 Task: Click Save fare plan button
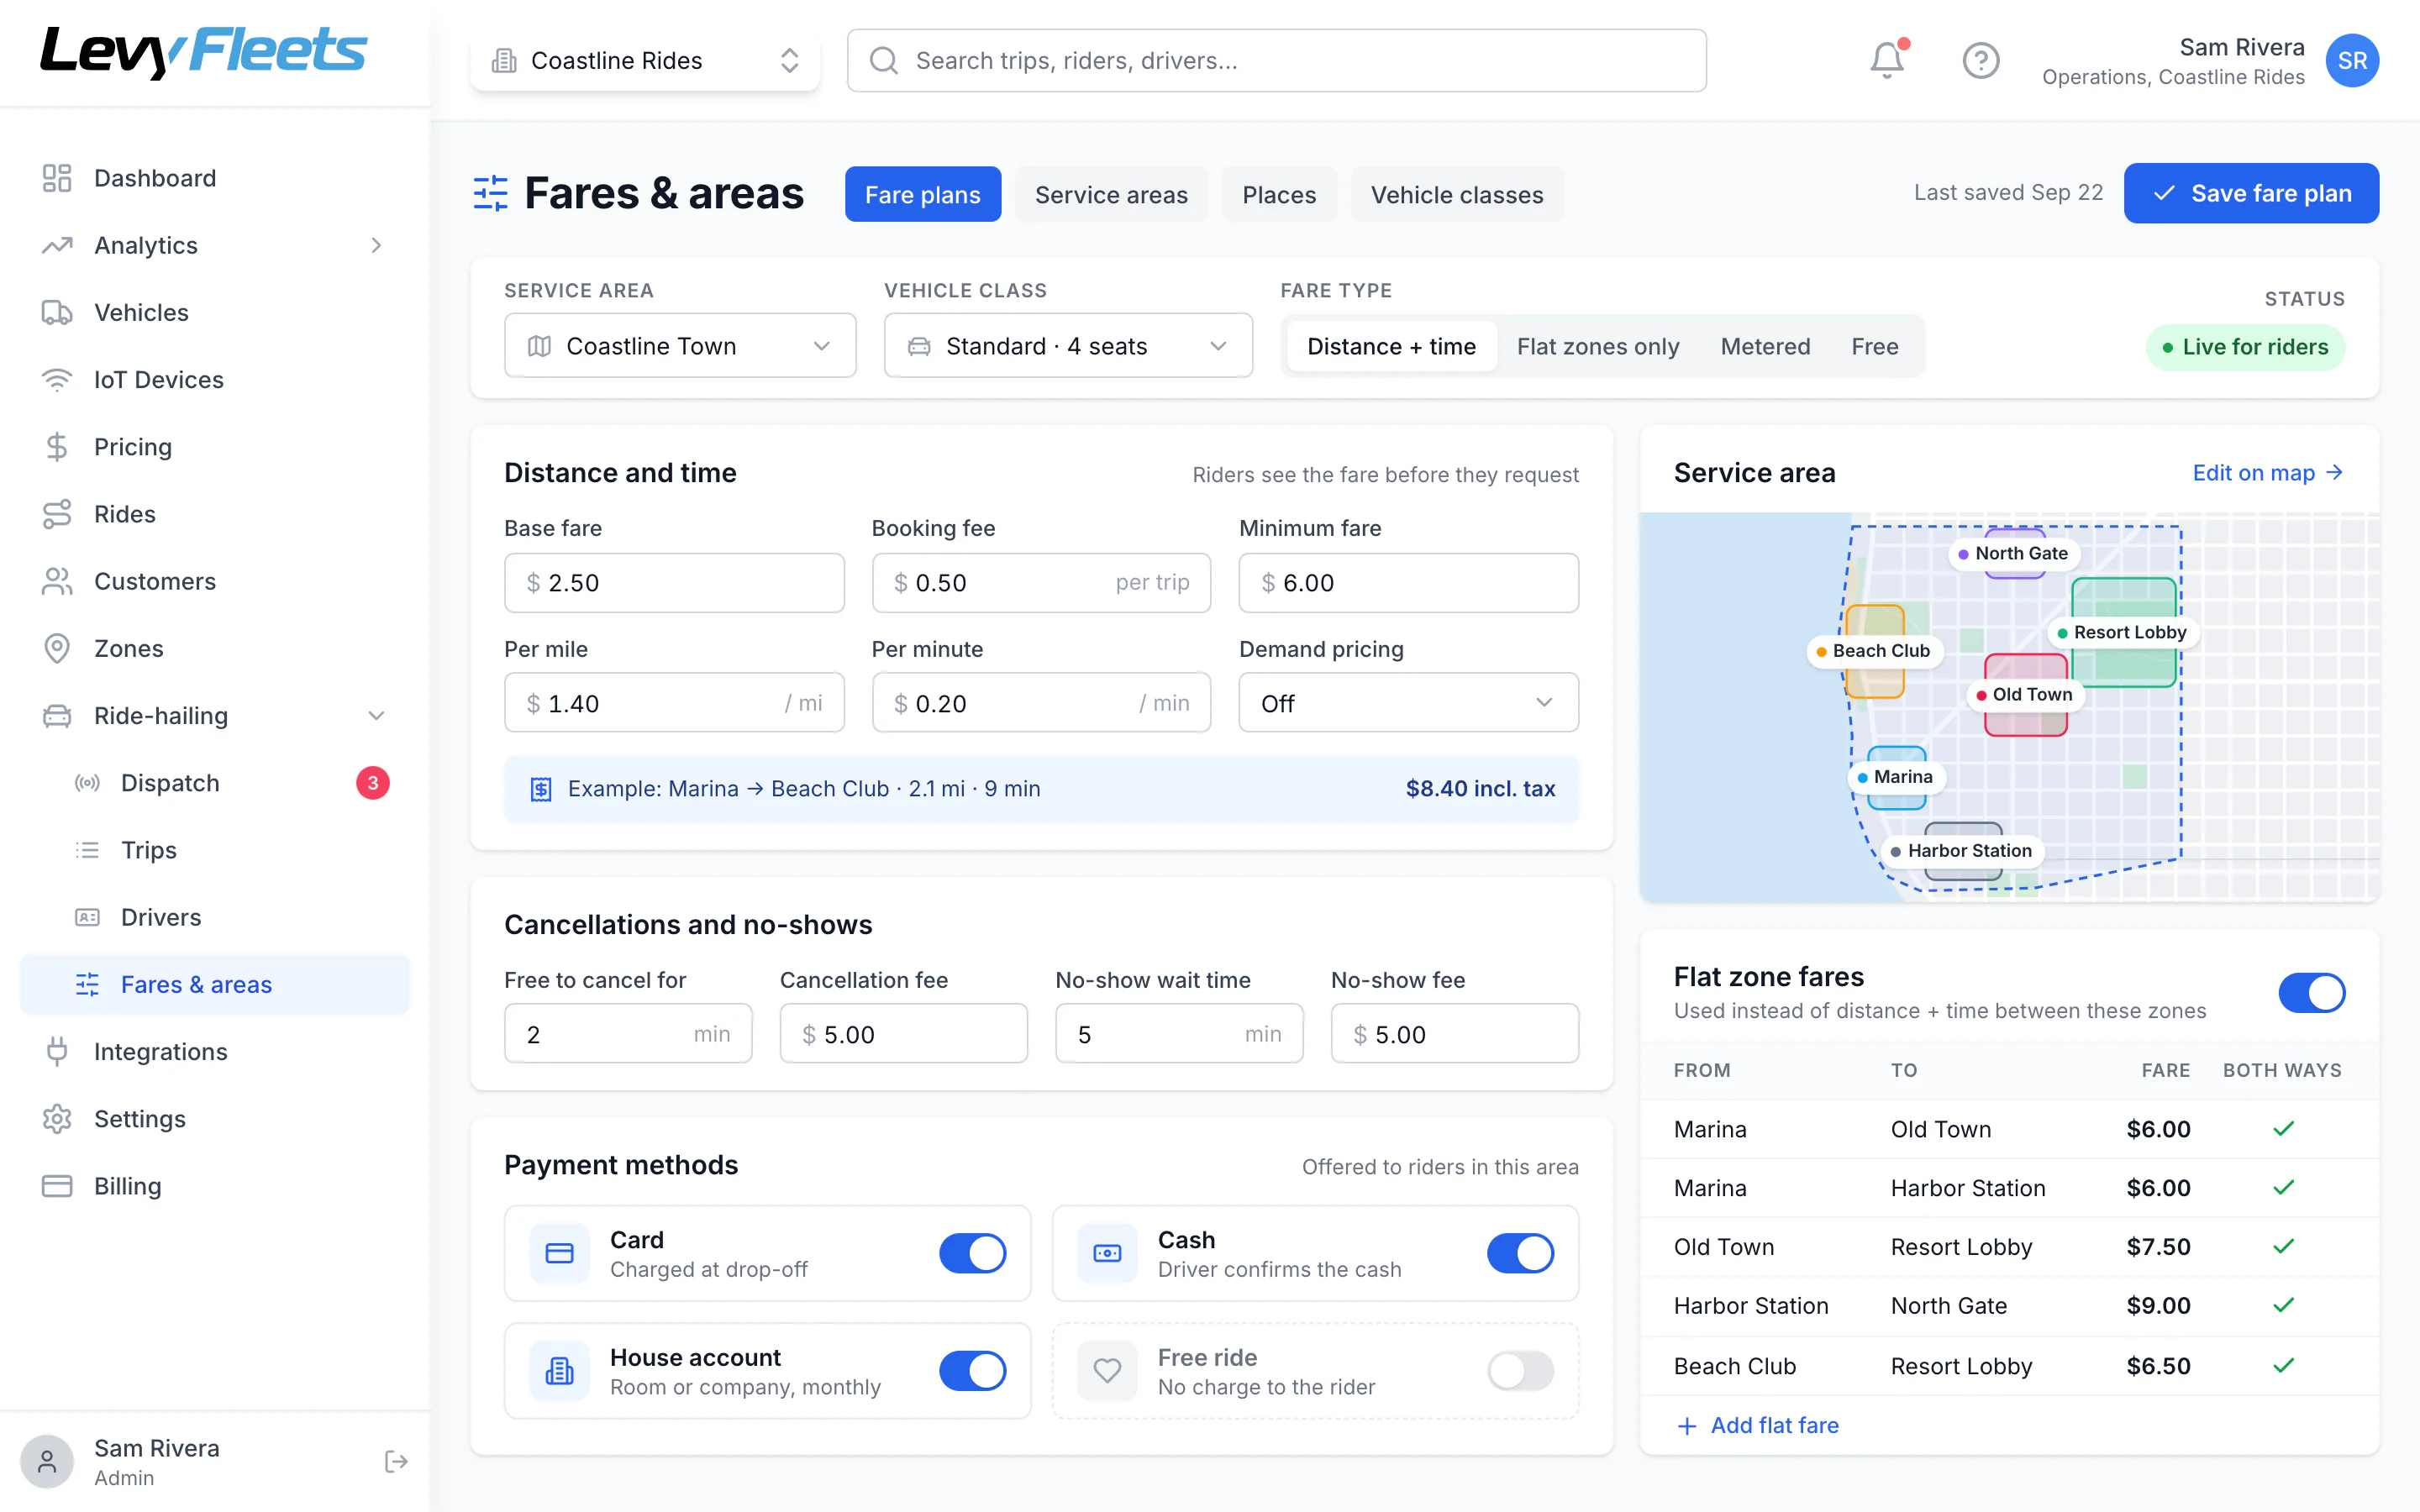[2251, 193]
